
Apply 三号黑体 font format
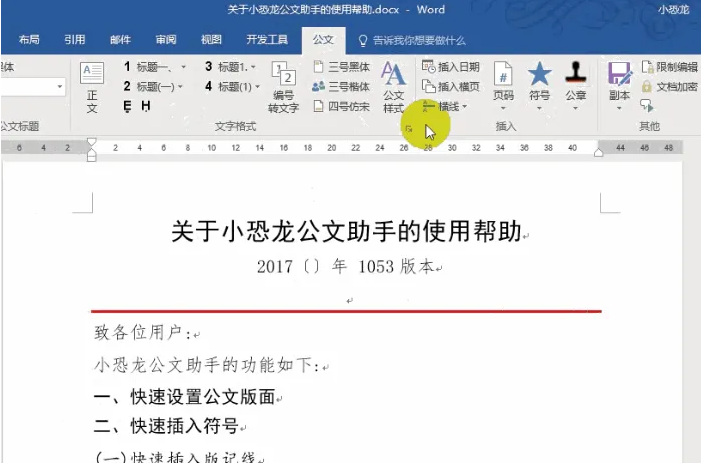(342, 67)
